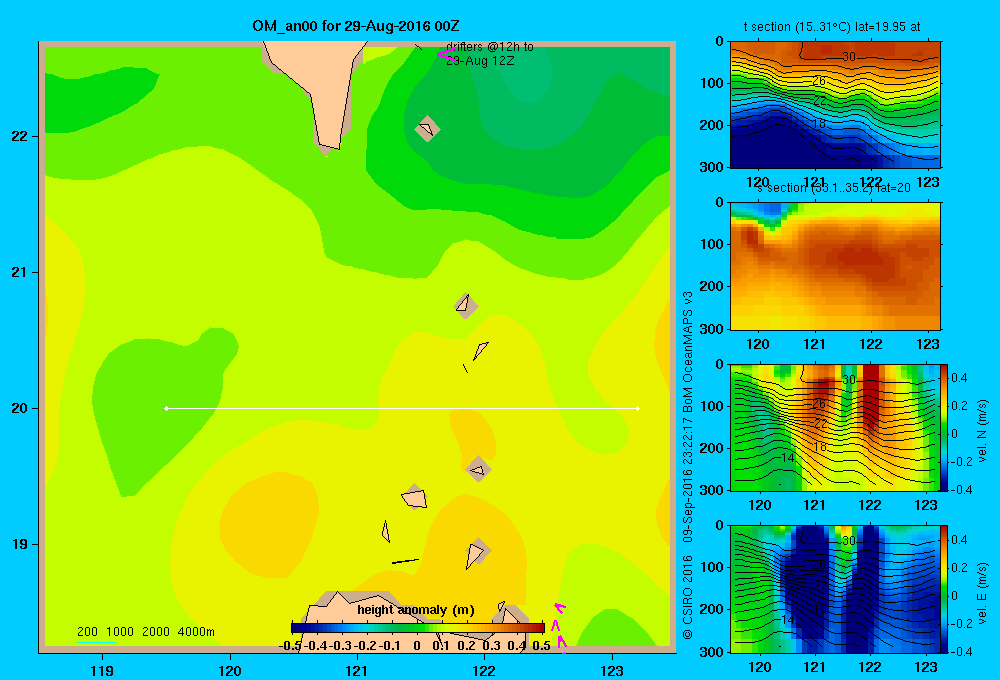Click the vel. N color scale bar

(945, 427)
